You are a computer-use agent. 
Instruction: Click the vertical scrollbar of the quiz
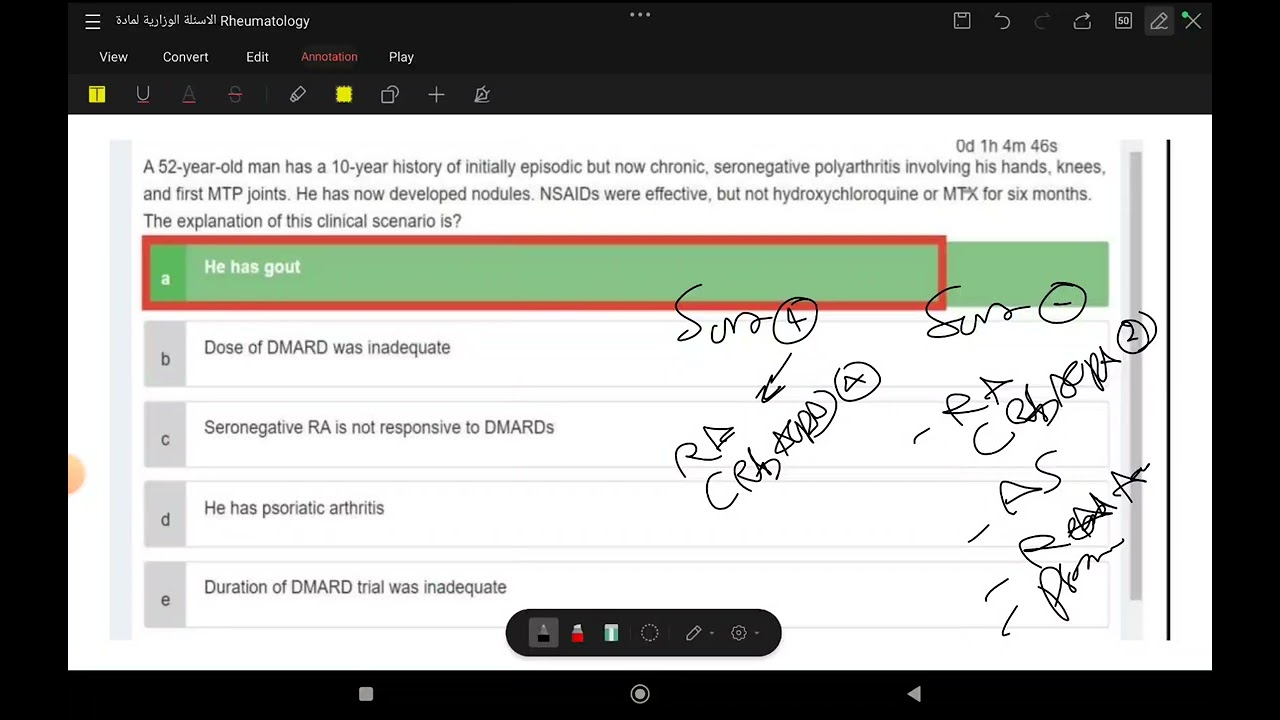(x=1135, y=376)
